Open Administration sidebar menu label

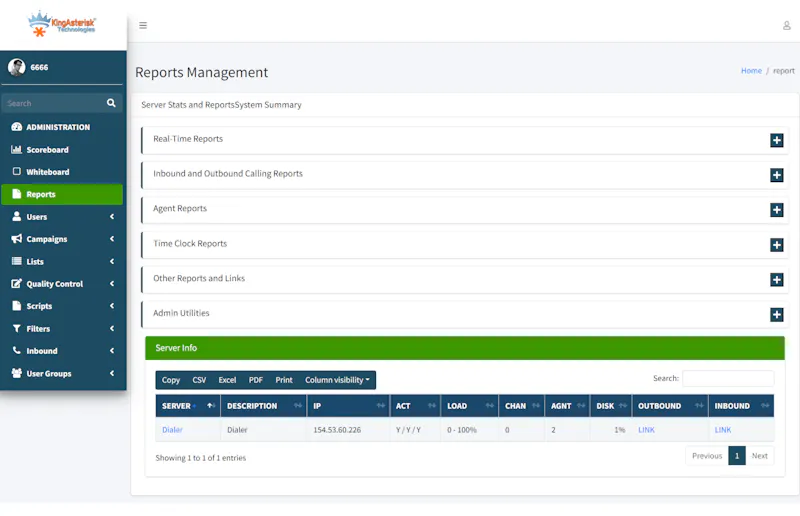[x=58, y=127]
